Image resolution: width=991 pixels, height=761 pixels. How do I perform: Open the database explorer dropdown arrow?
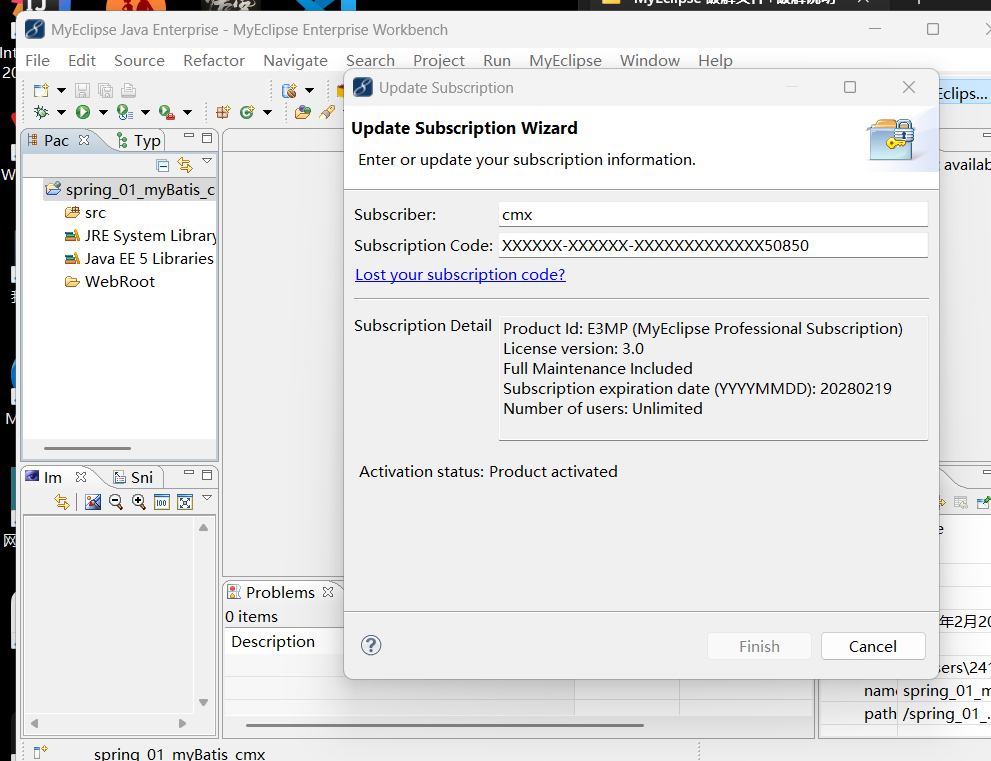[310, 90]
